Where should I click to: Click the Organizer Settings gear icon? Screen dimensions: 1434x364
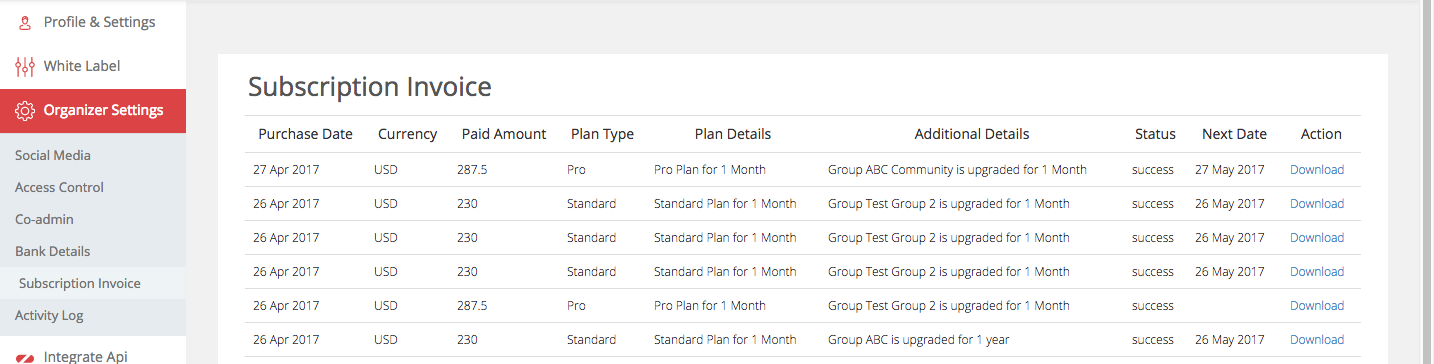pyautogui.click(x=25, y=110)
